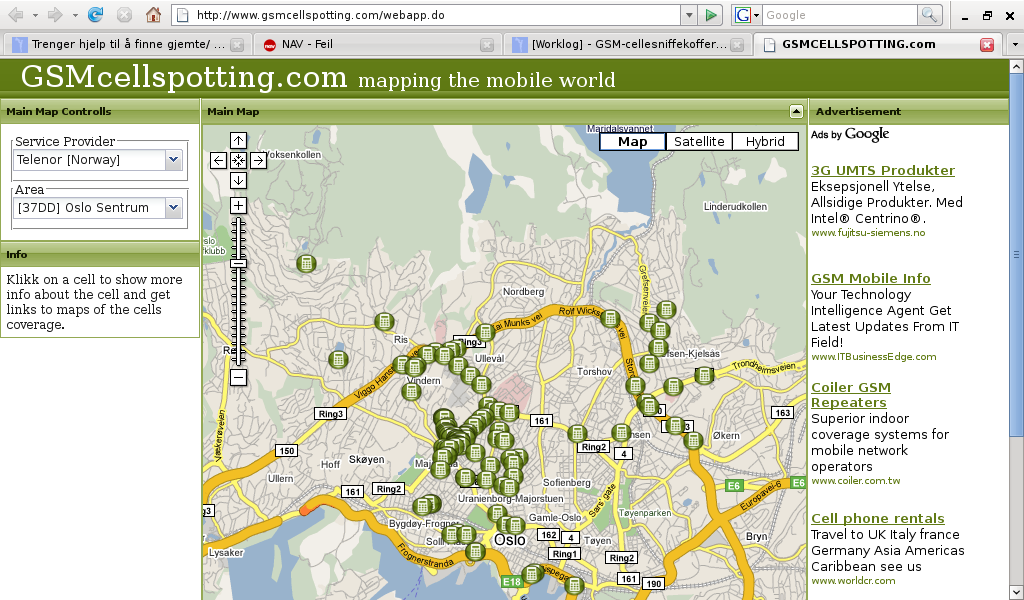This screenshot has height=600, width=1024.
Task: Switch map view to Satellite mode
Action: [699, 142]
